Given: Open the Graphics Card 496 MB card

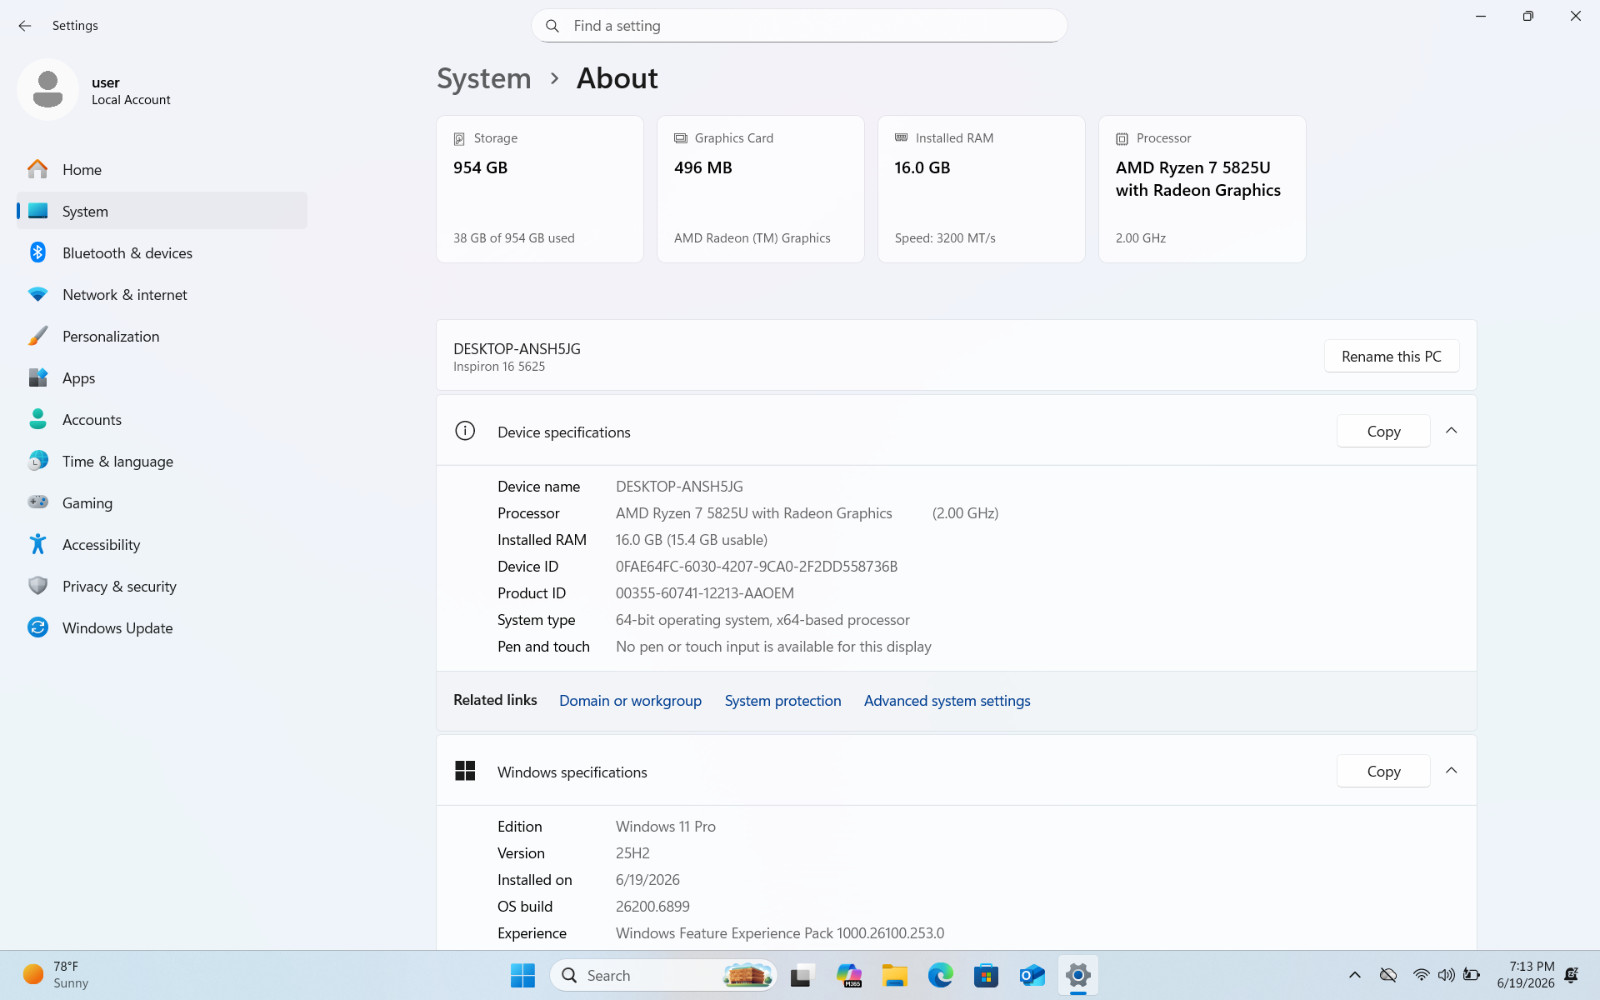Looking at the screenshot, I should click(x=760, y=189).
